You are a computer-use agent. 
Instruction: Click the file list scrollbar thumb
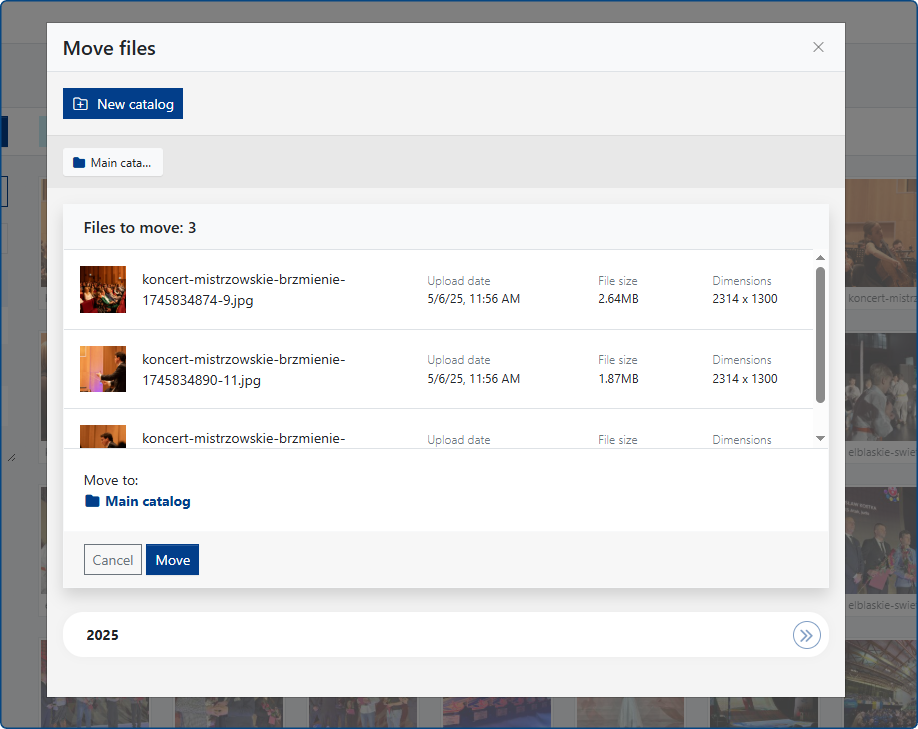pyautogui.click(x=820, y=334)
